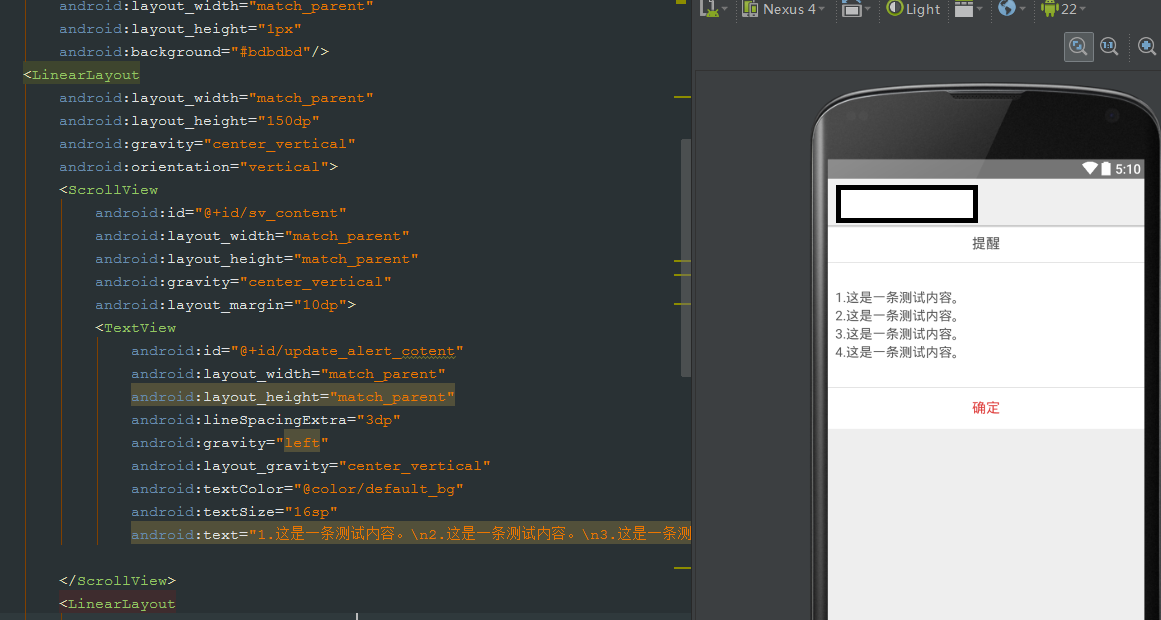Click preview line 4.这是一条测试内容。
Image resolution: width=1161 pixels, height=620 pixels.
coord(898,353)
